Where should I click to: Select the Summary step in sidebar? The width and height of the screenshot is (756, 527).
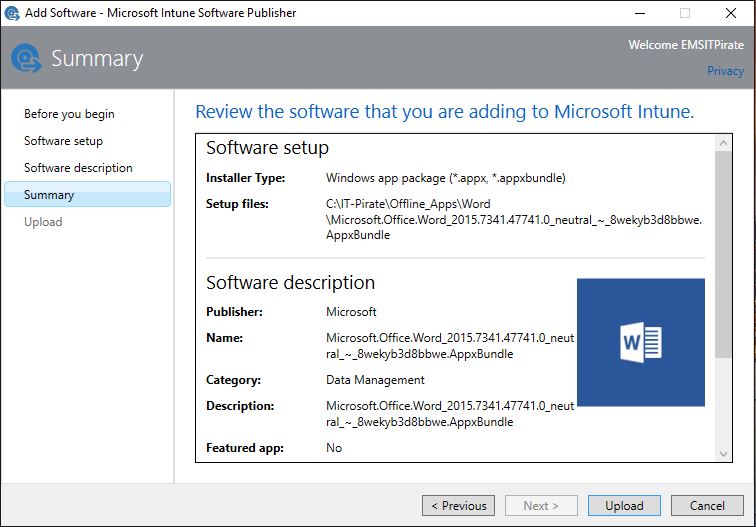87,194
